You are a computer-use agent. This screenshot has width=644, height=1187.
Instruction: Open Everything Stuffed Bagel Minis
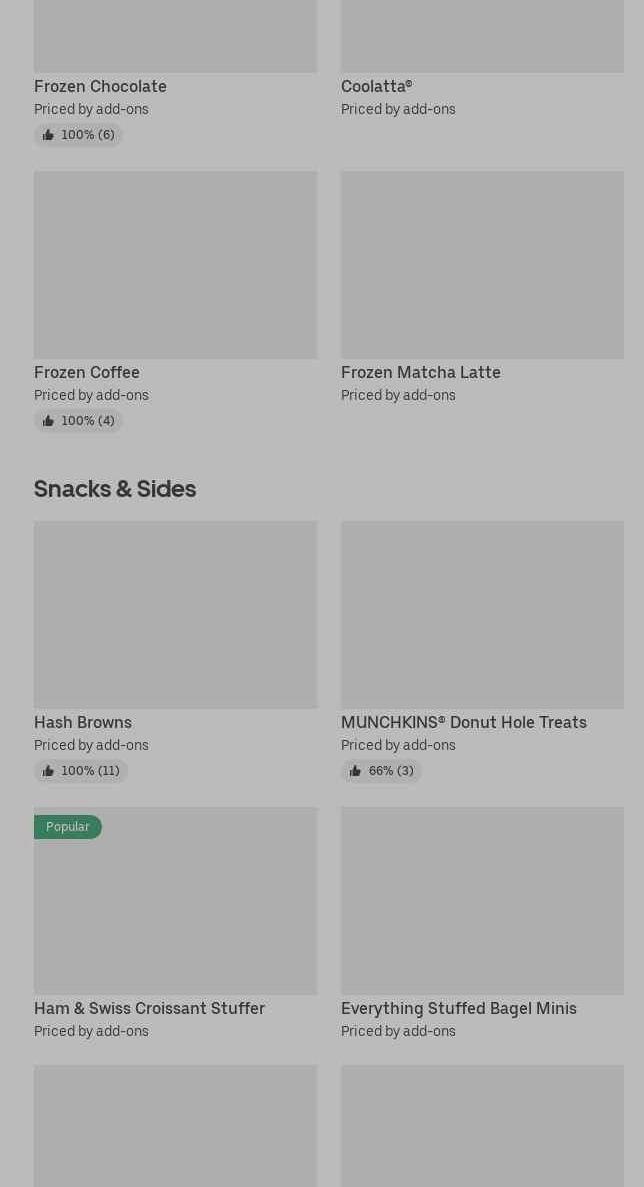[458, 1009]
